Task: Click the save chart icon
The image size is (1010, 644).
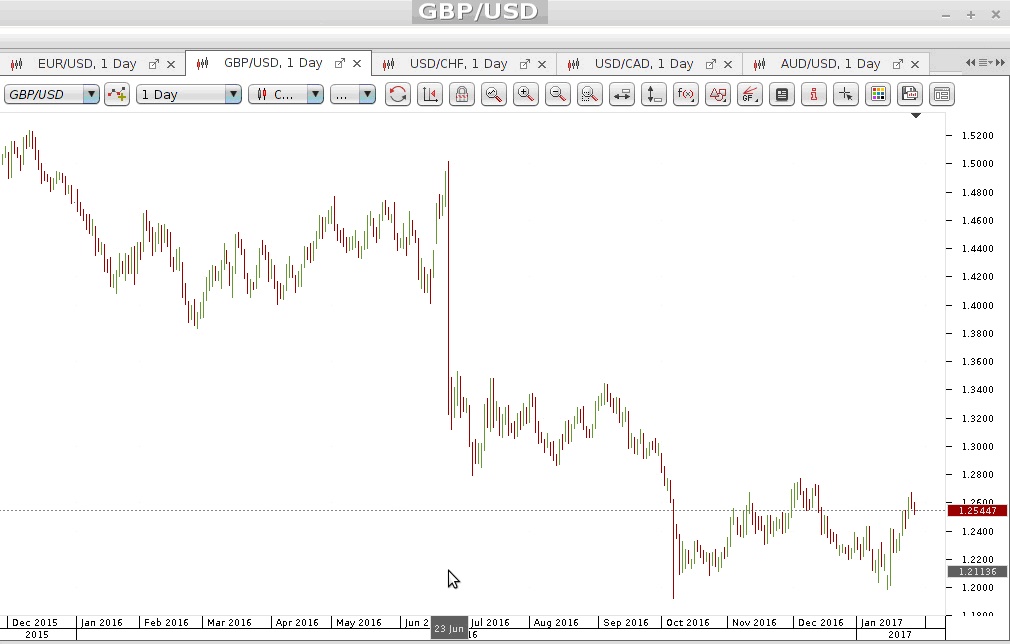Action: click(x=910, y=94)
